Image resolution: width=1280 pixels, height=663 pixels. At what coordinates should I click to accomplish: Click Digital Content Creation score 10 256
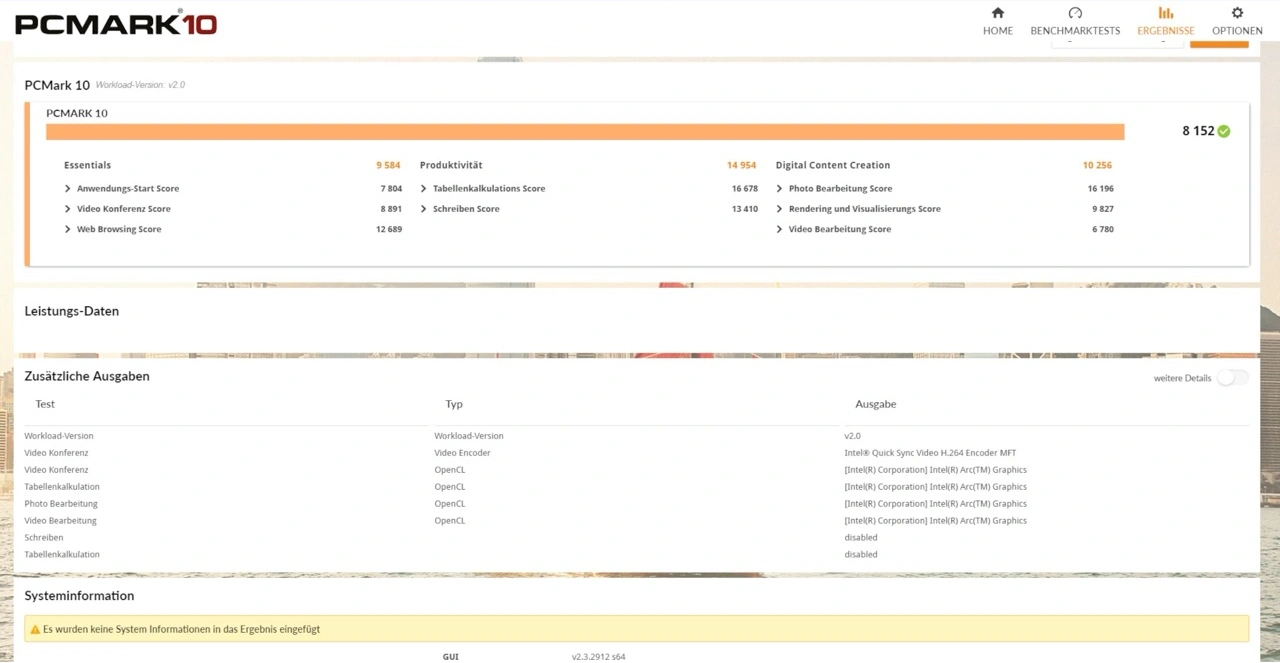coord(1097,165)
